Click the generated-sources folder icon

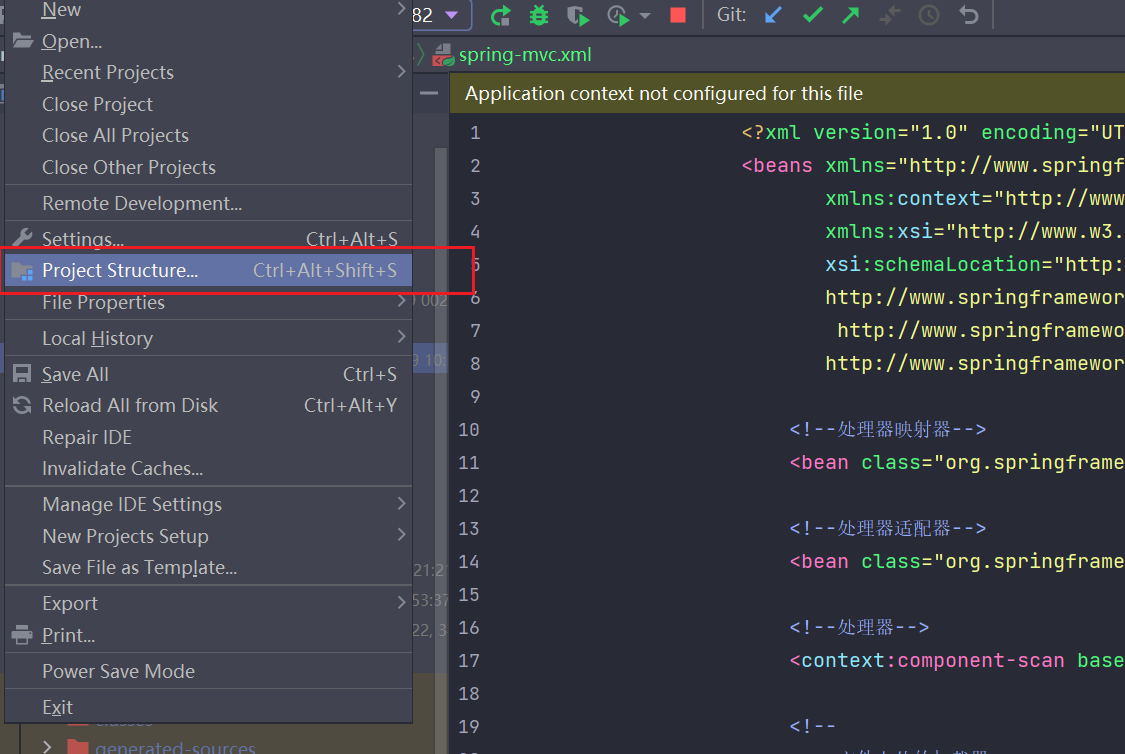[77, 747]
